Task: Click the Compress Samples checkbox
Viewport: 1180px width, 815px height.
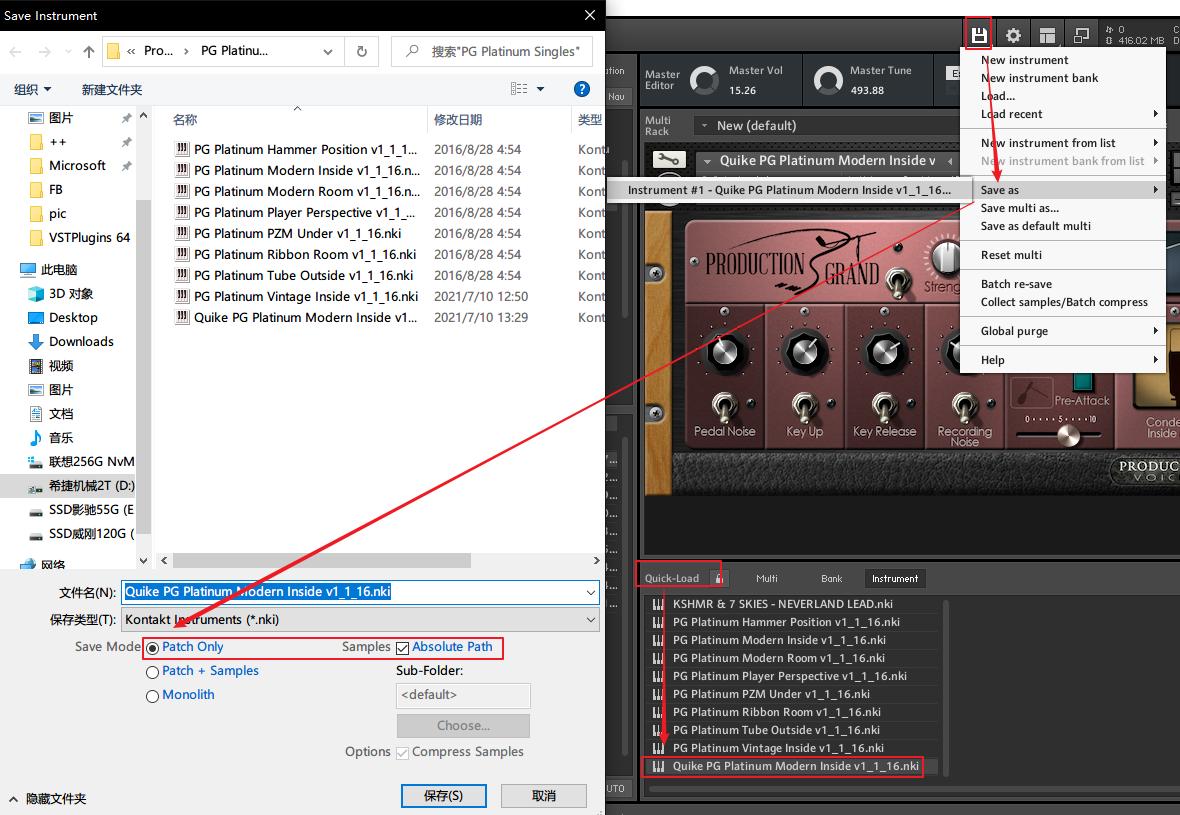Action: (403, 753)
